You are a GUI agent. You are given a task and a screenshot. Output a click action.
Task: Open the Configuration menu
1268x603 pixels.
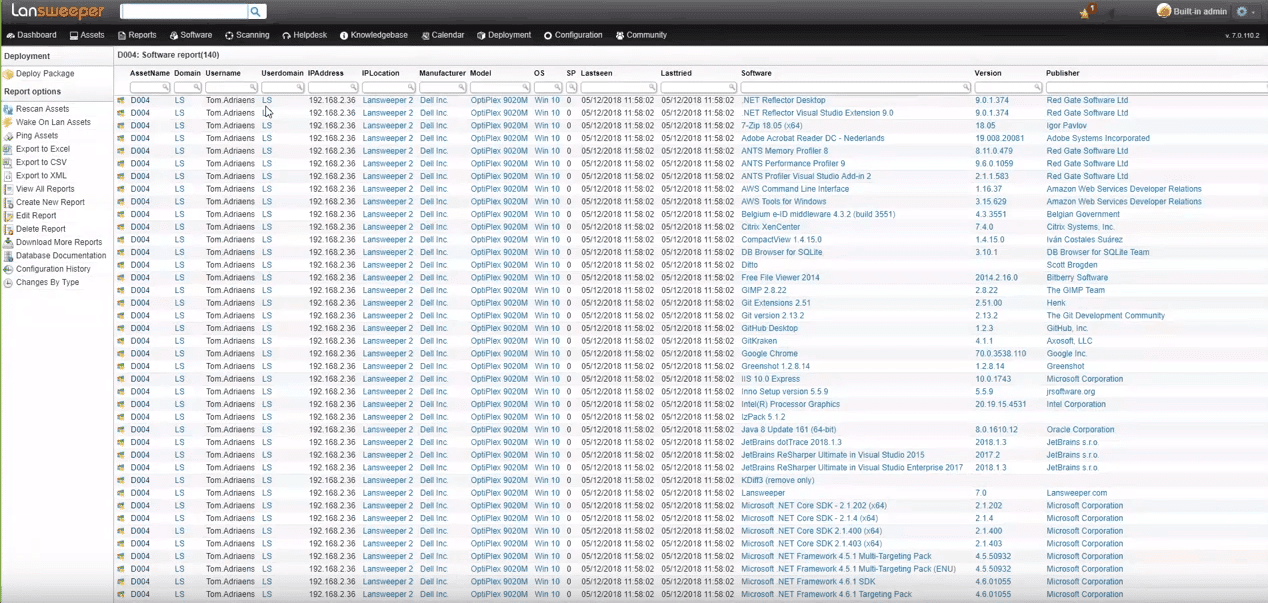pyautogui.click(x=573, y=35)
